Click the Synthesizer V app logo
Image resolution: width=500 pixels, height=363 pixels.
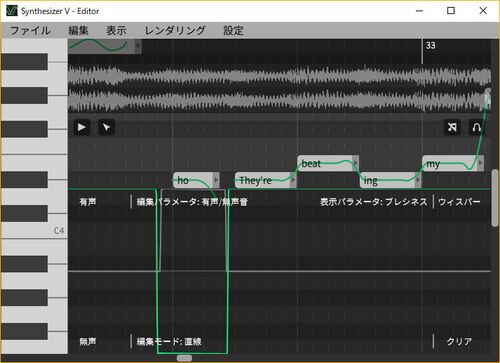[11, 11]
